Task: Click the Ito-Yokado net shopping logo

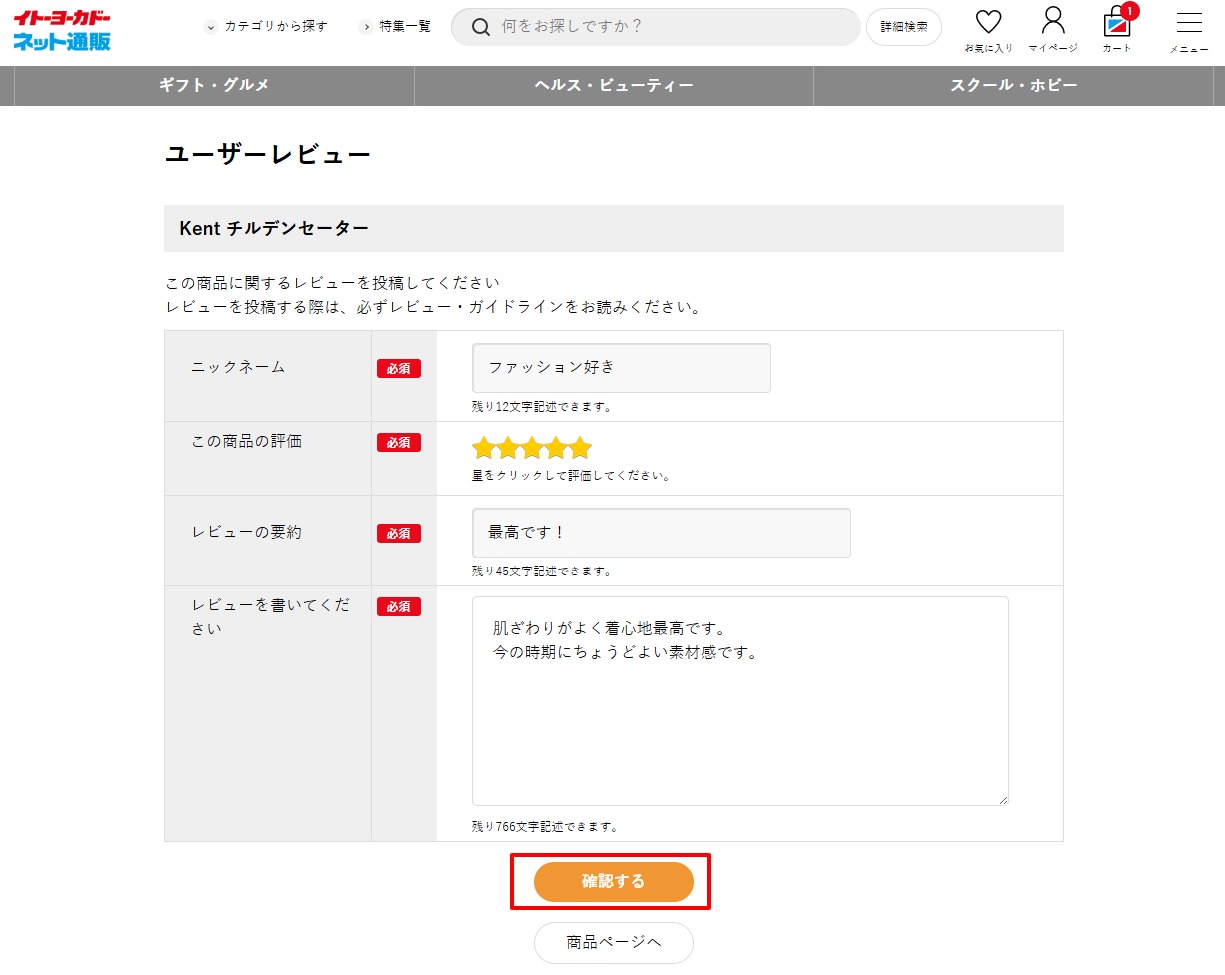Action: click(62, 30)
